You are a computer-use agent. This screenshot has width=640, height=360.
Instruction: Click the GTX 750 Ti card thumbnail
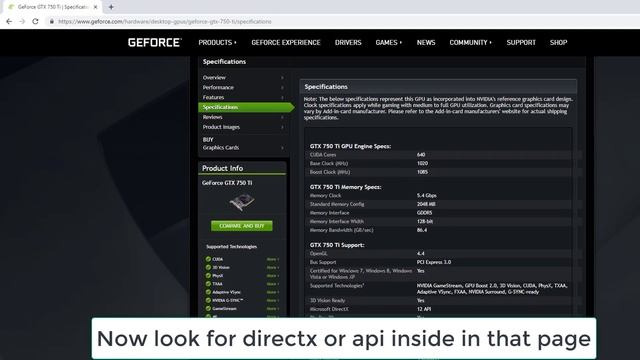242,202
